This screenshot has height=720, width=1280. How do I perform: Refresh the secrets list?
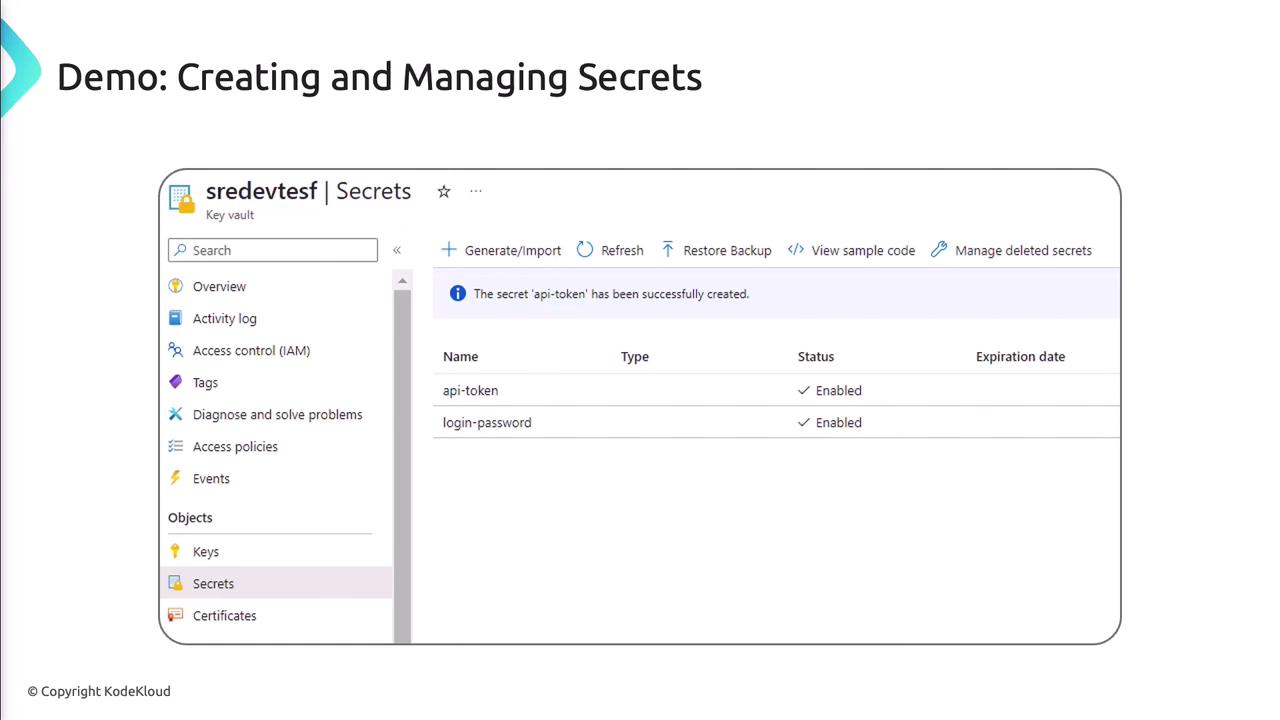point(610,250)
